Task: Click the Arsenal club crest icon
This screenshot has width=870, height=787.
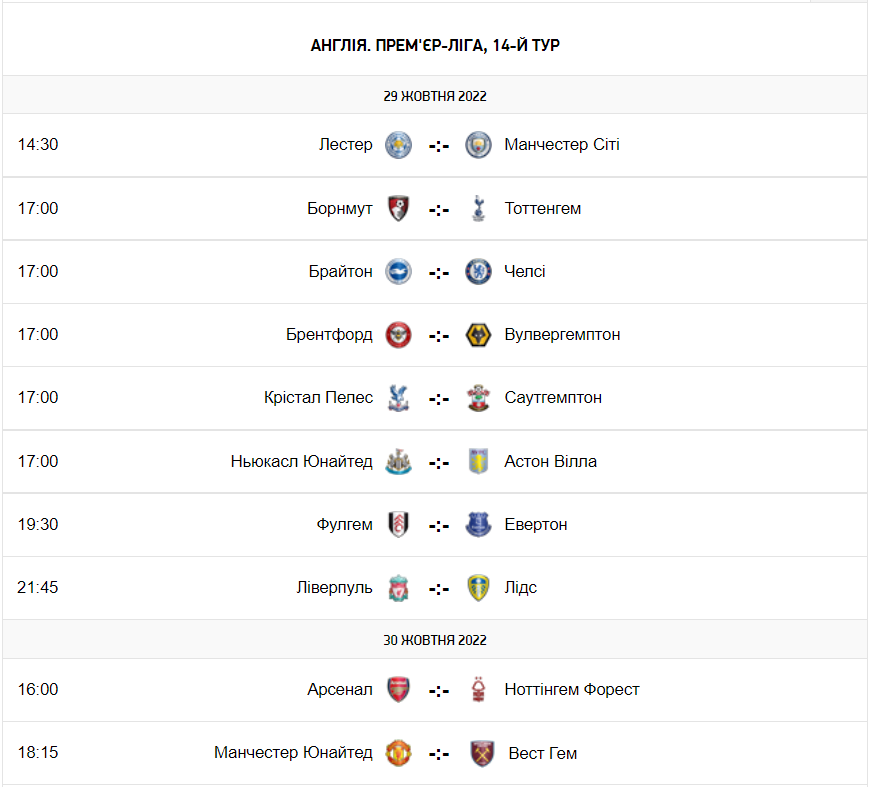Action: tap(399, 690)
